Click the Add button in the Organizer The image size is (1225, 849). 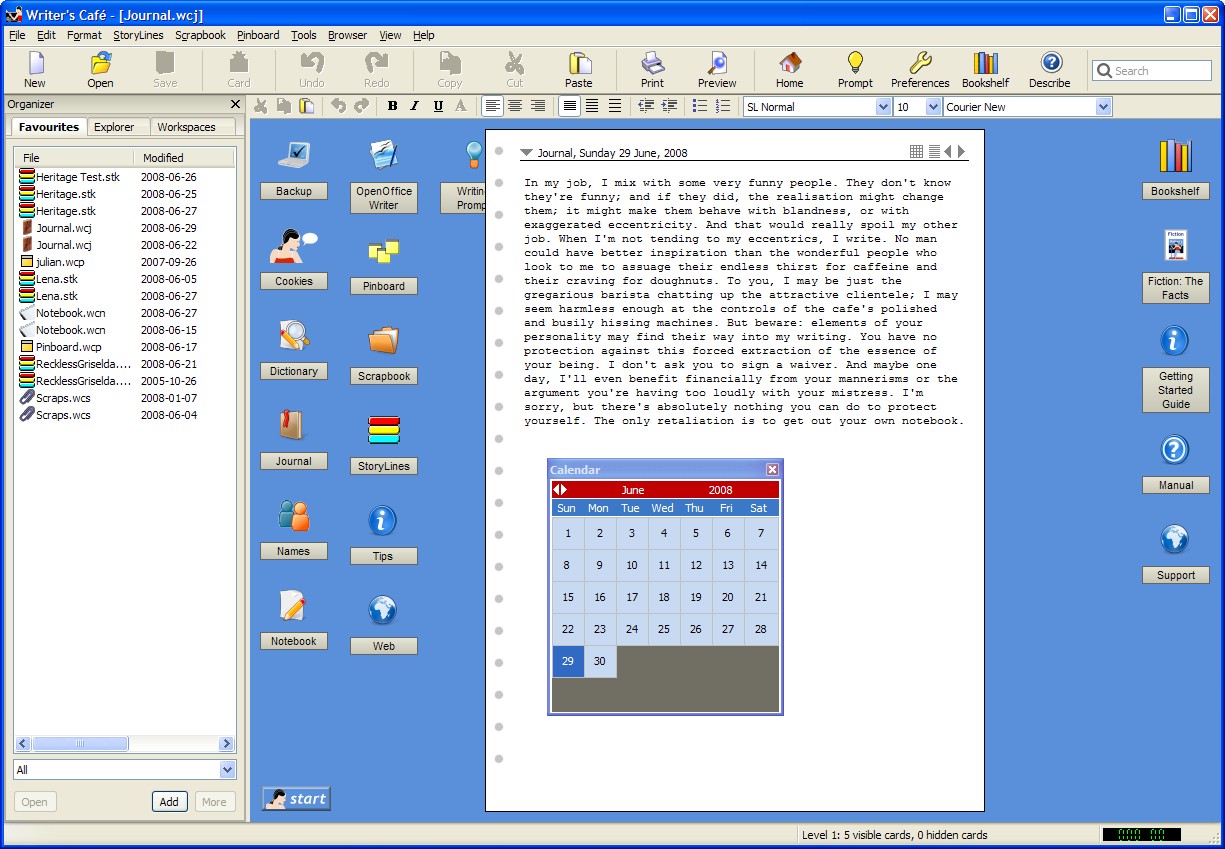pyautogui.click(x=169, y=801)
